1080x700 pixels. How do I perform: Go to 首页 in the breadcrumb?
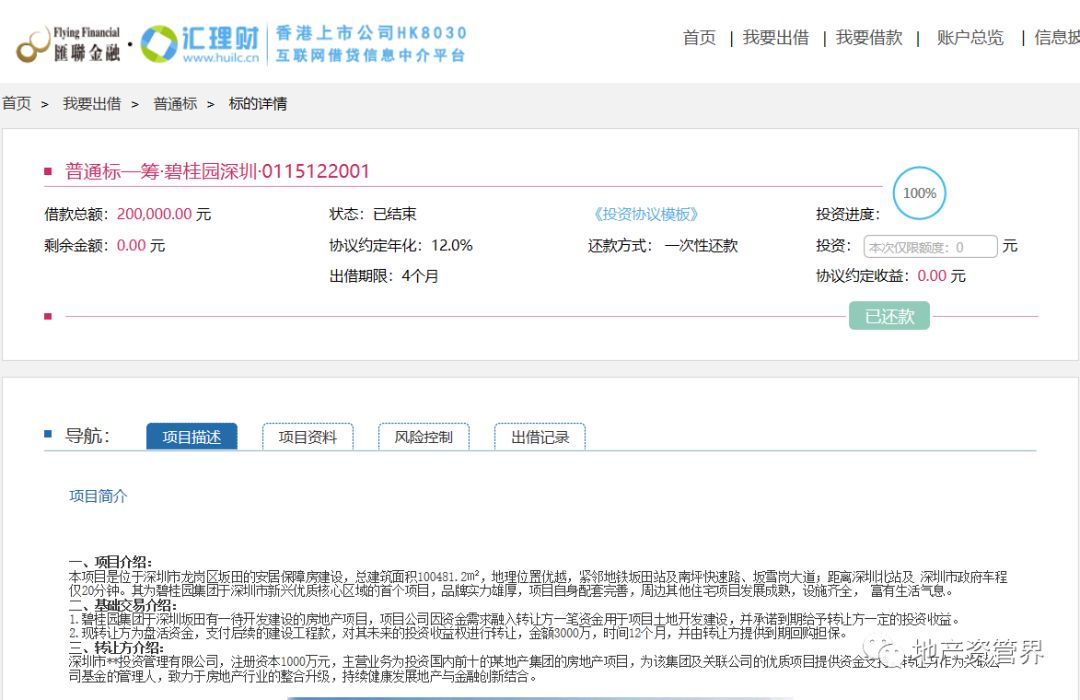(17, 104)
